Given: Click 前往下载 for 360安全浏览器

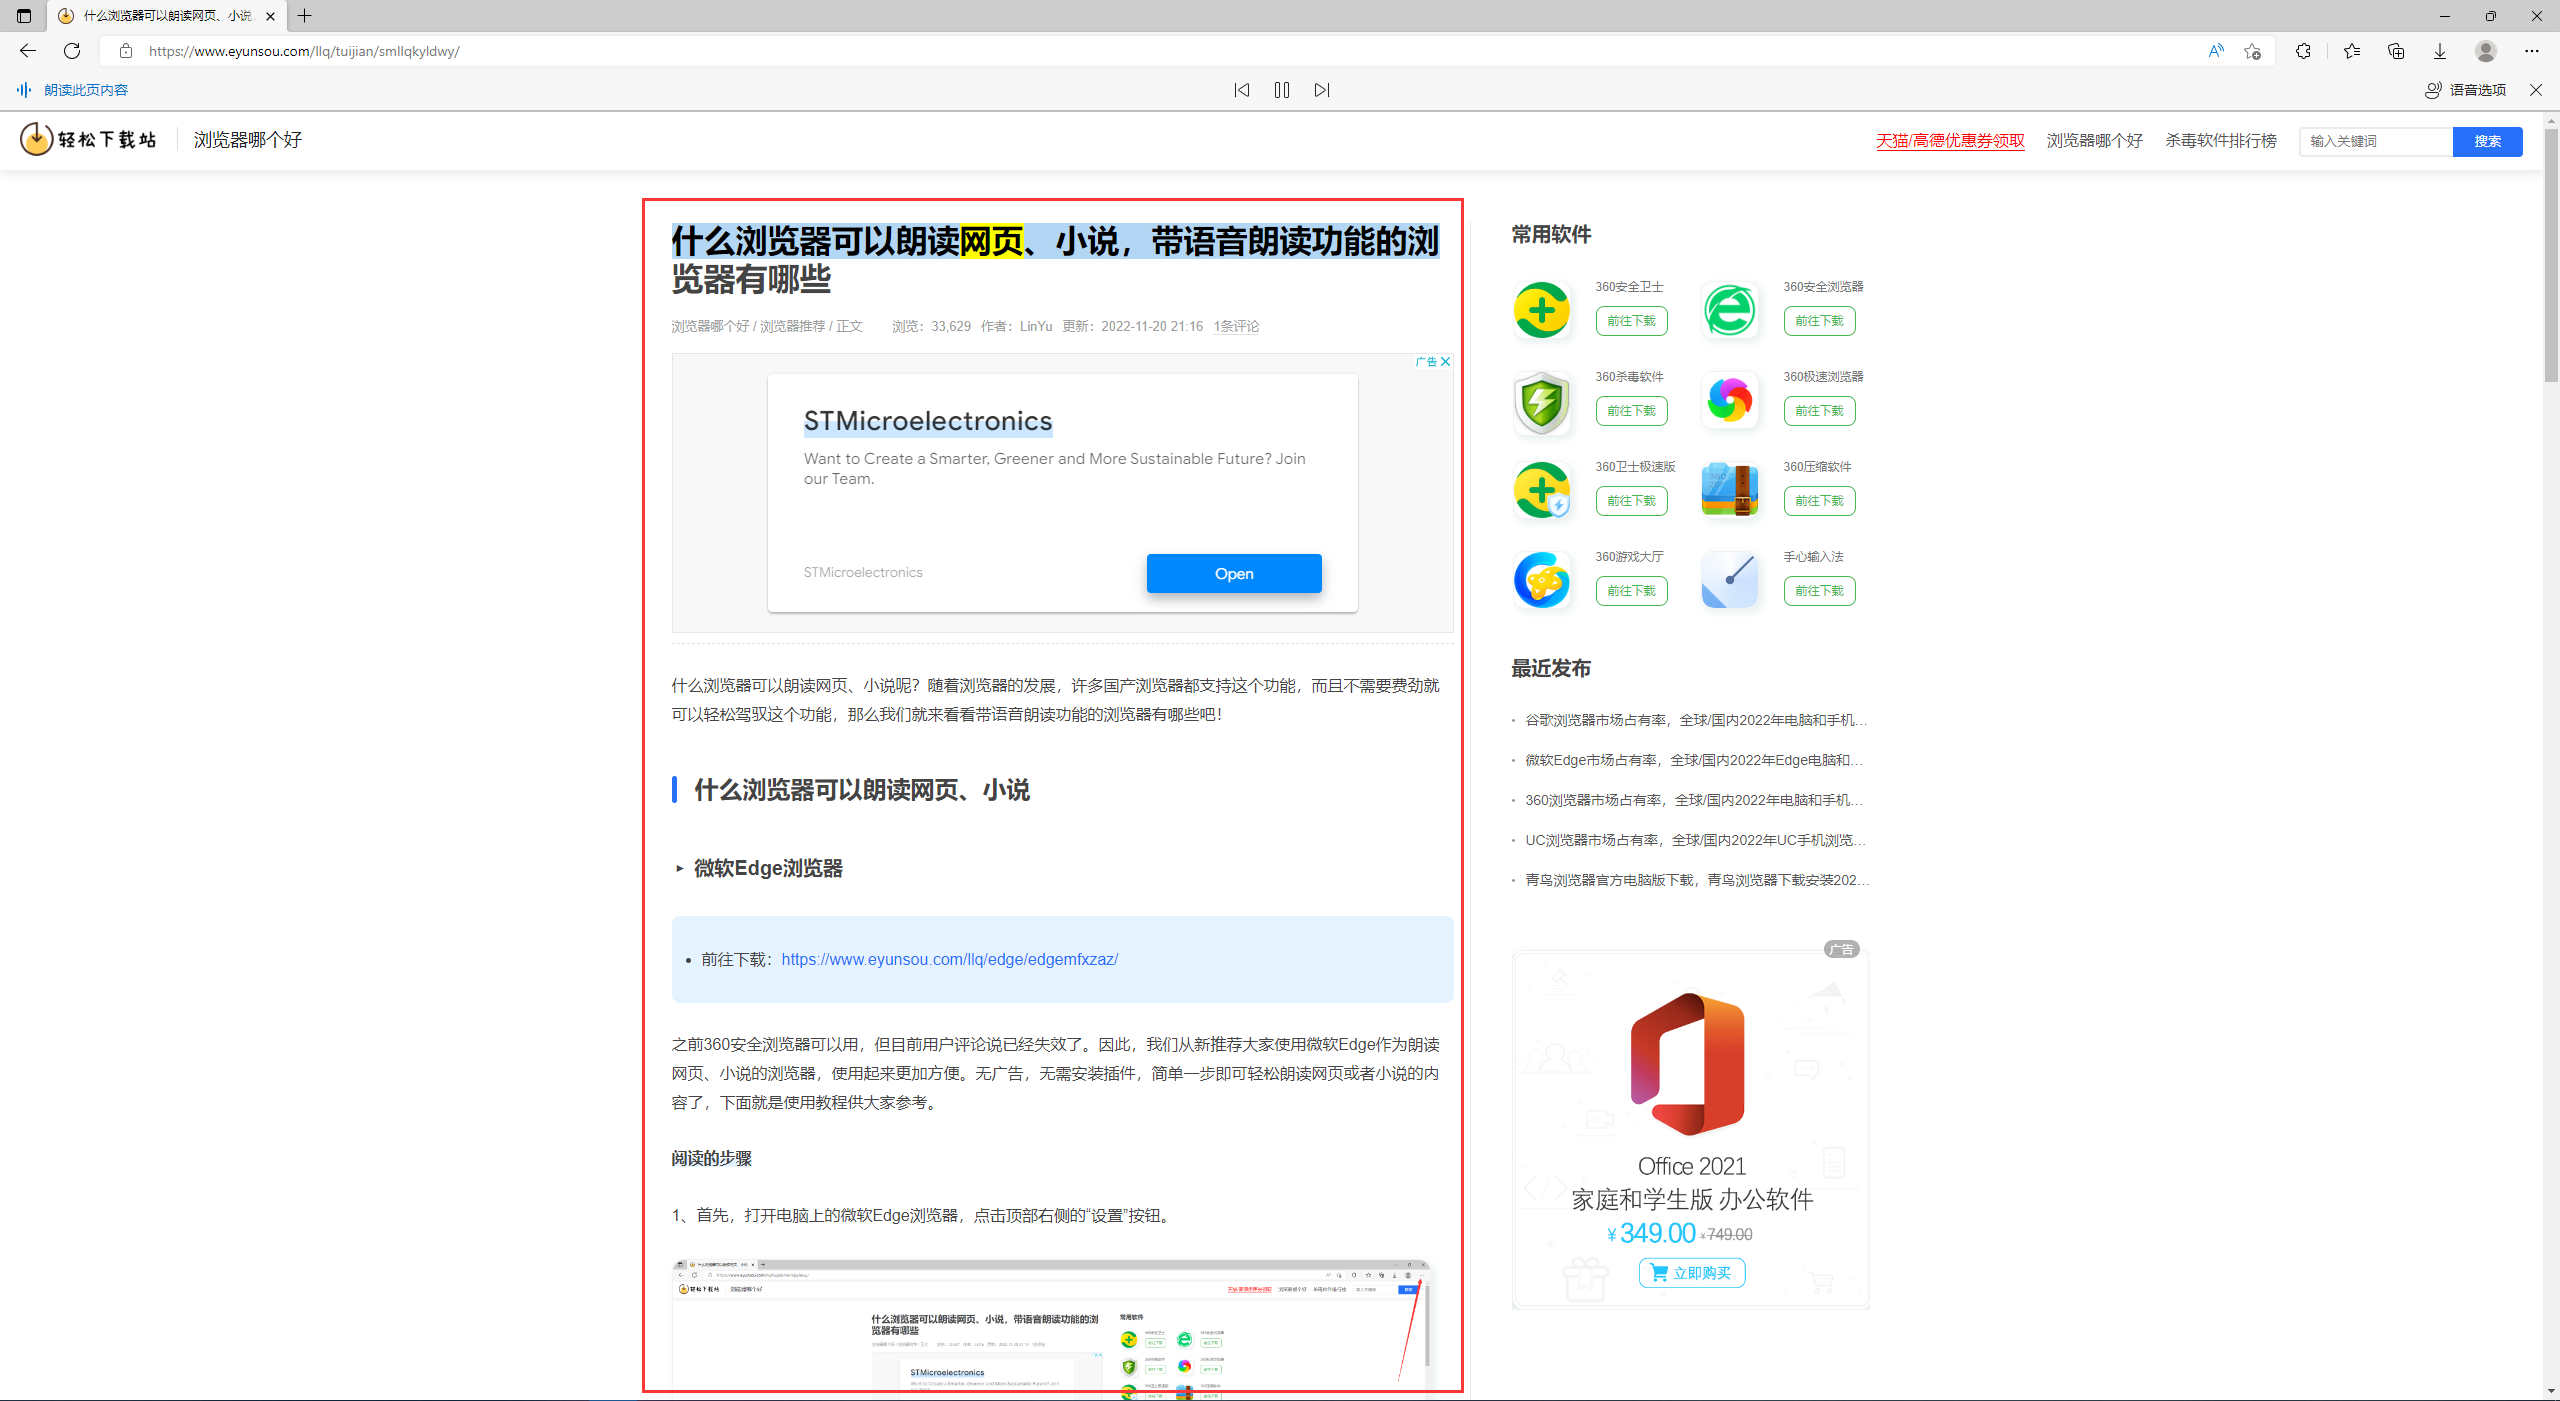Looking at the screenshot, I should tap(1819, 321).
